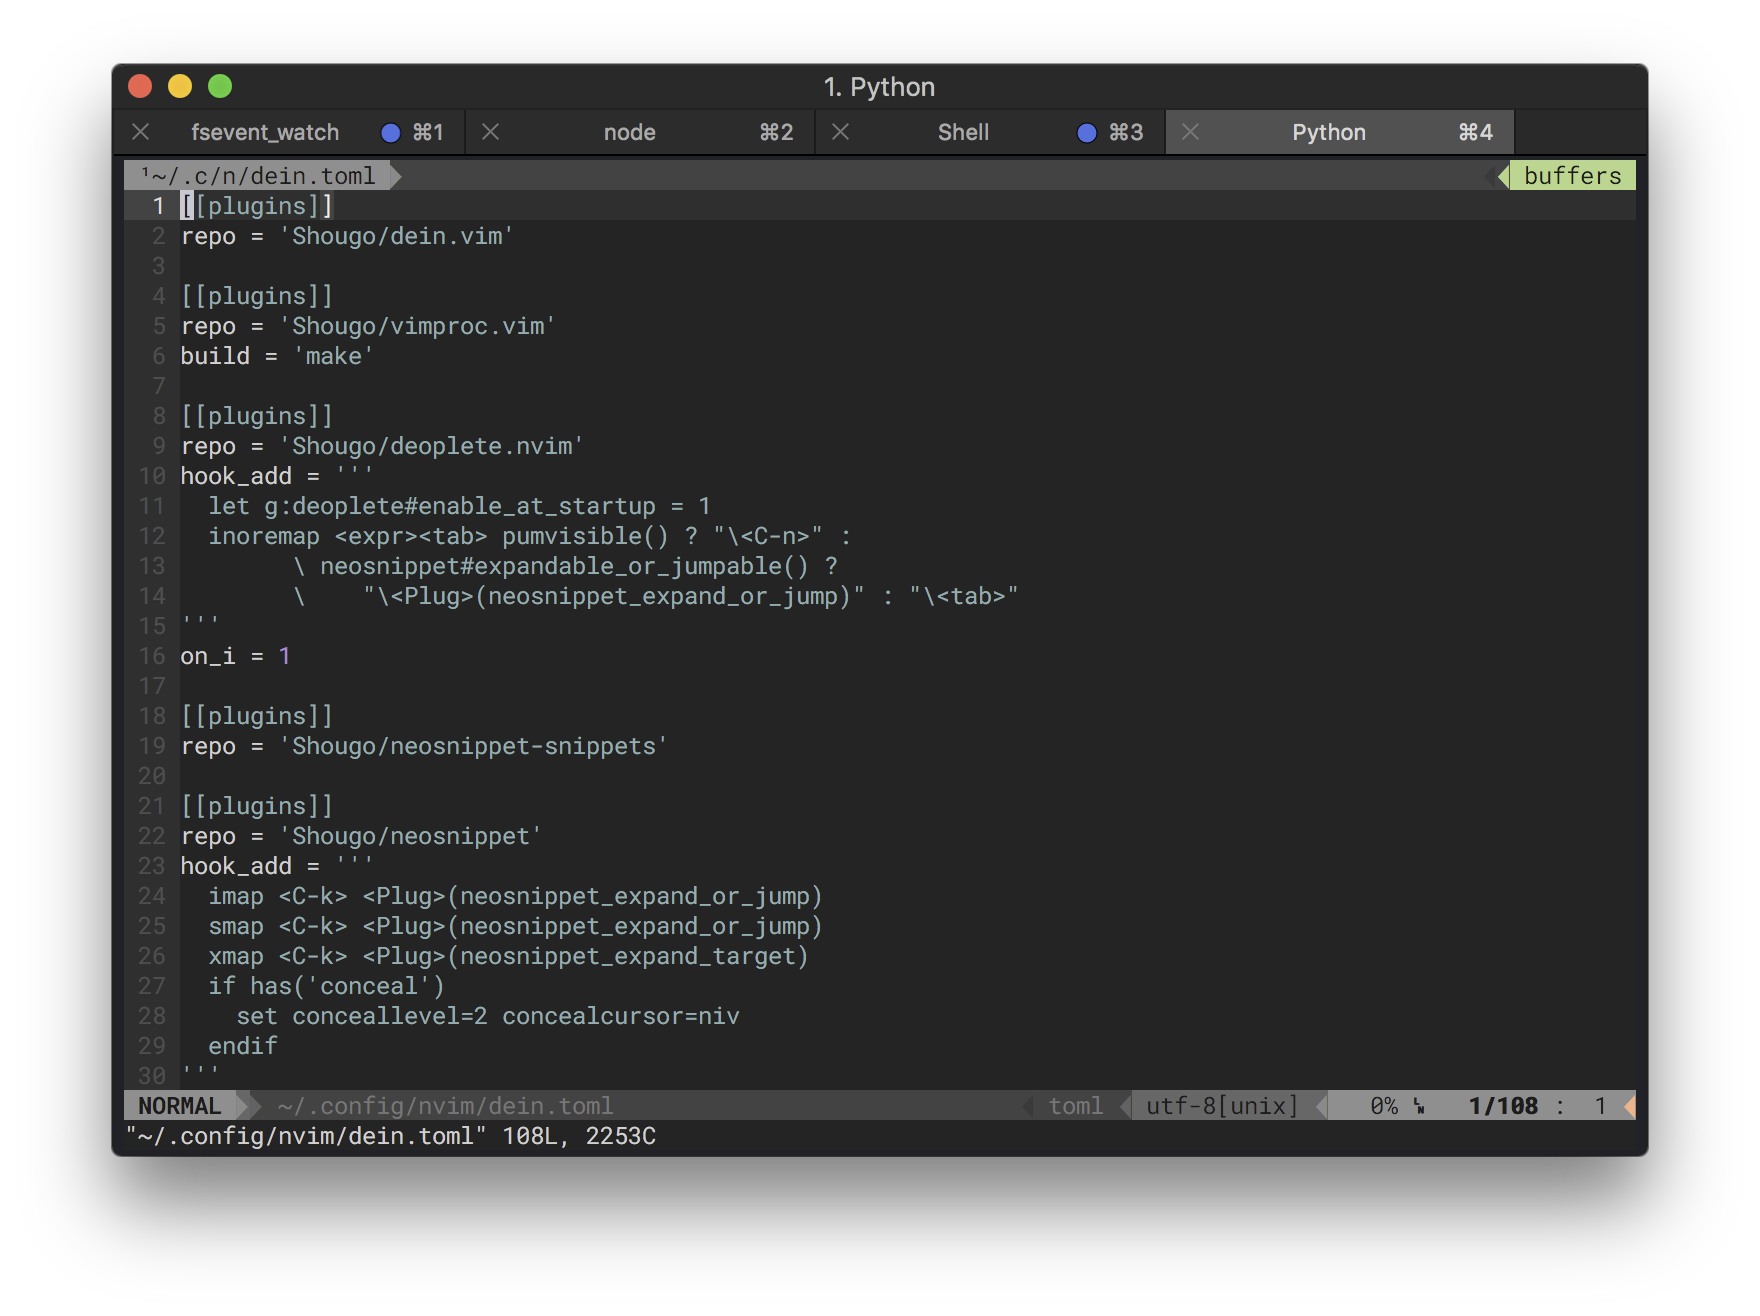Image resolution: width=1760 pixels, height=1316 pixels.
Task: Switch to the node tab
Action: 629,132
